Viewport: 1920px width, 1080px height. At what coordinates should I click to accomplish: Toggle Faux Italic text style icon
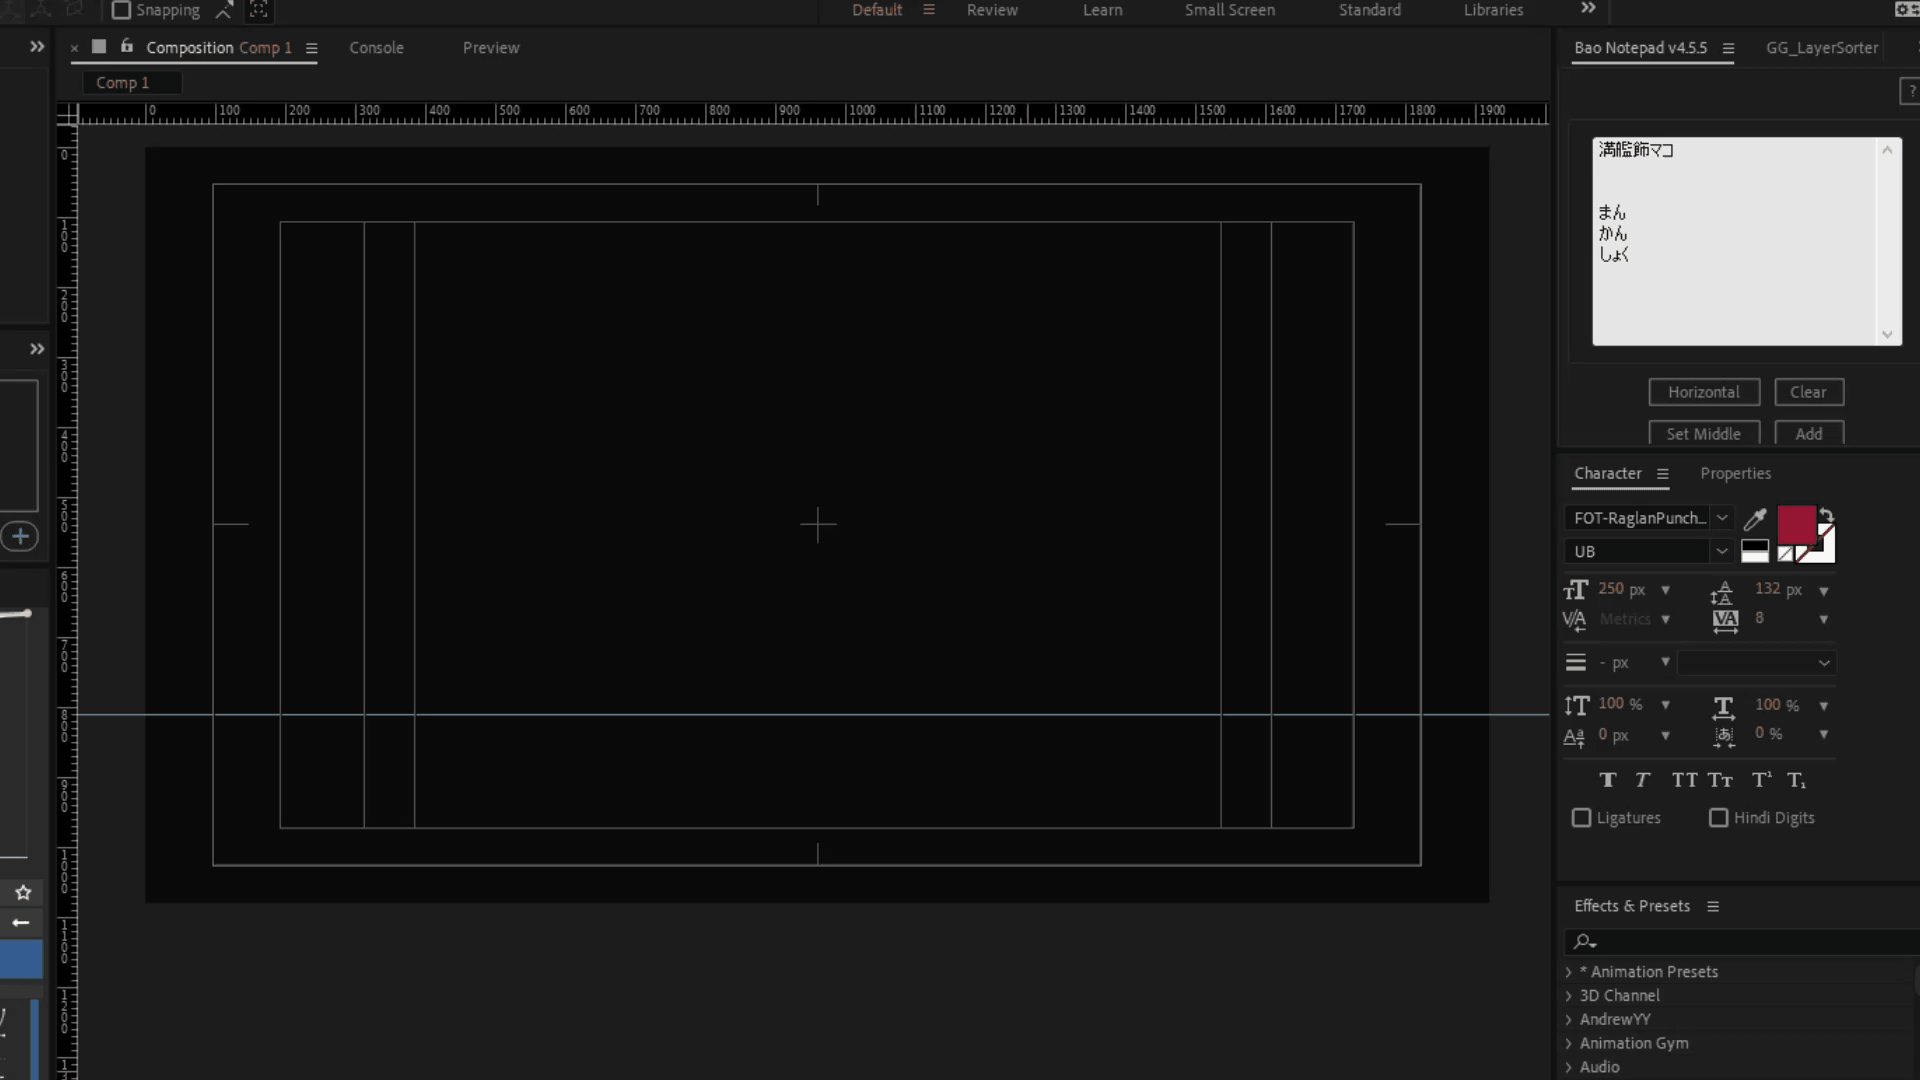click(1642, 780)
